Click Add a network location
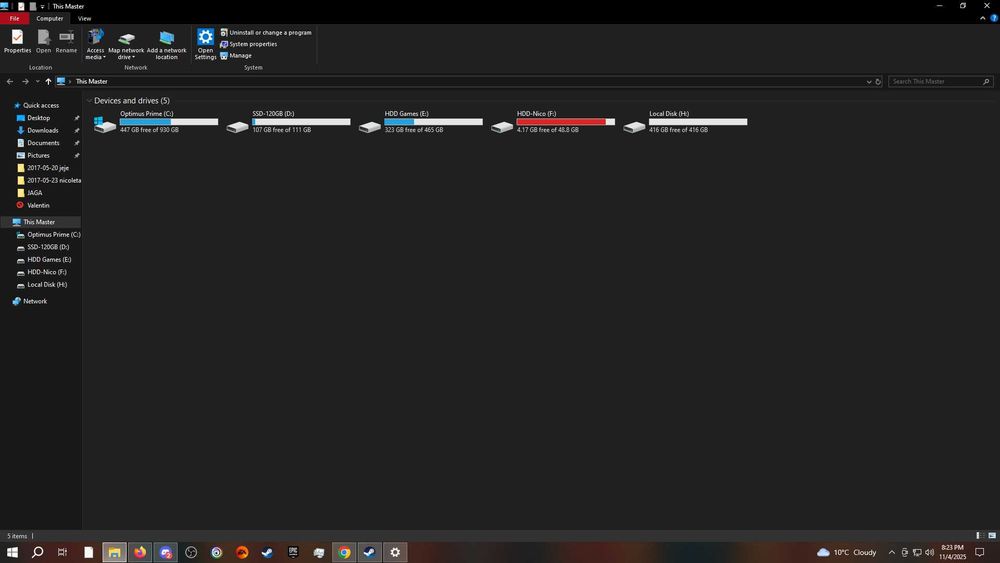 (166, 45)
